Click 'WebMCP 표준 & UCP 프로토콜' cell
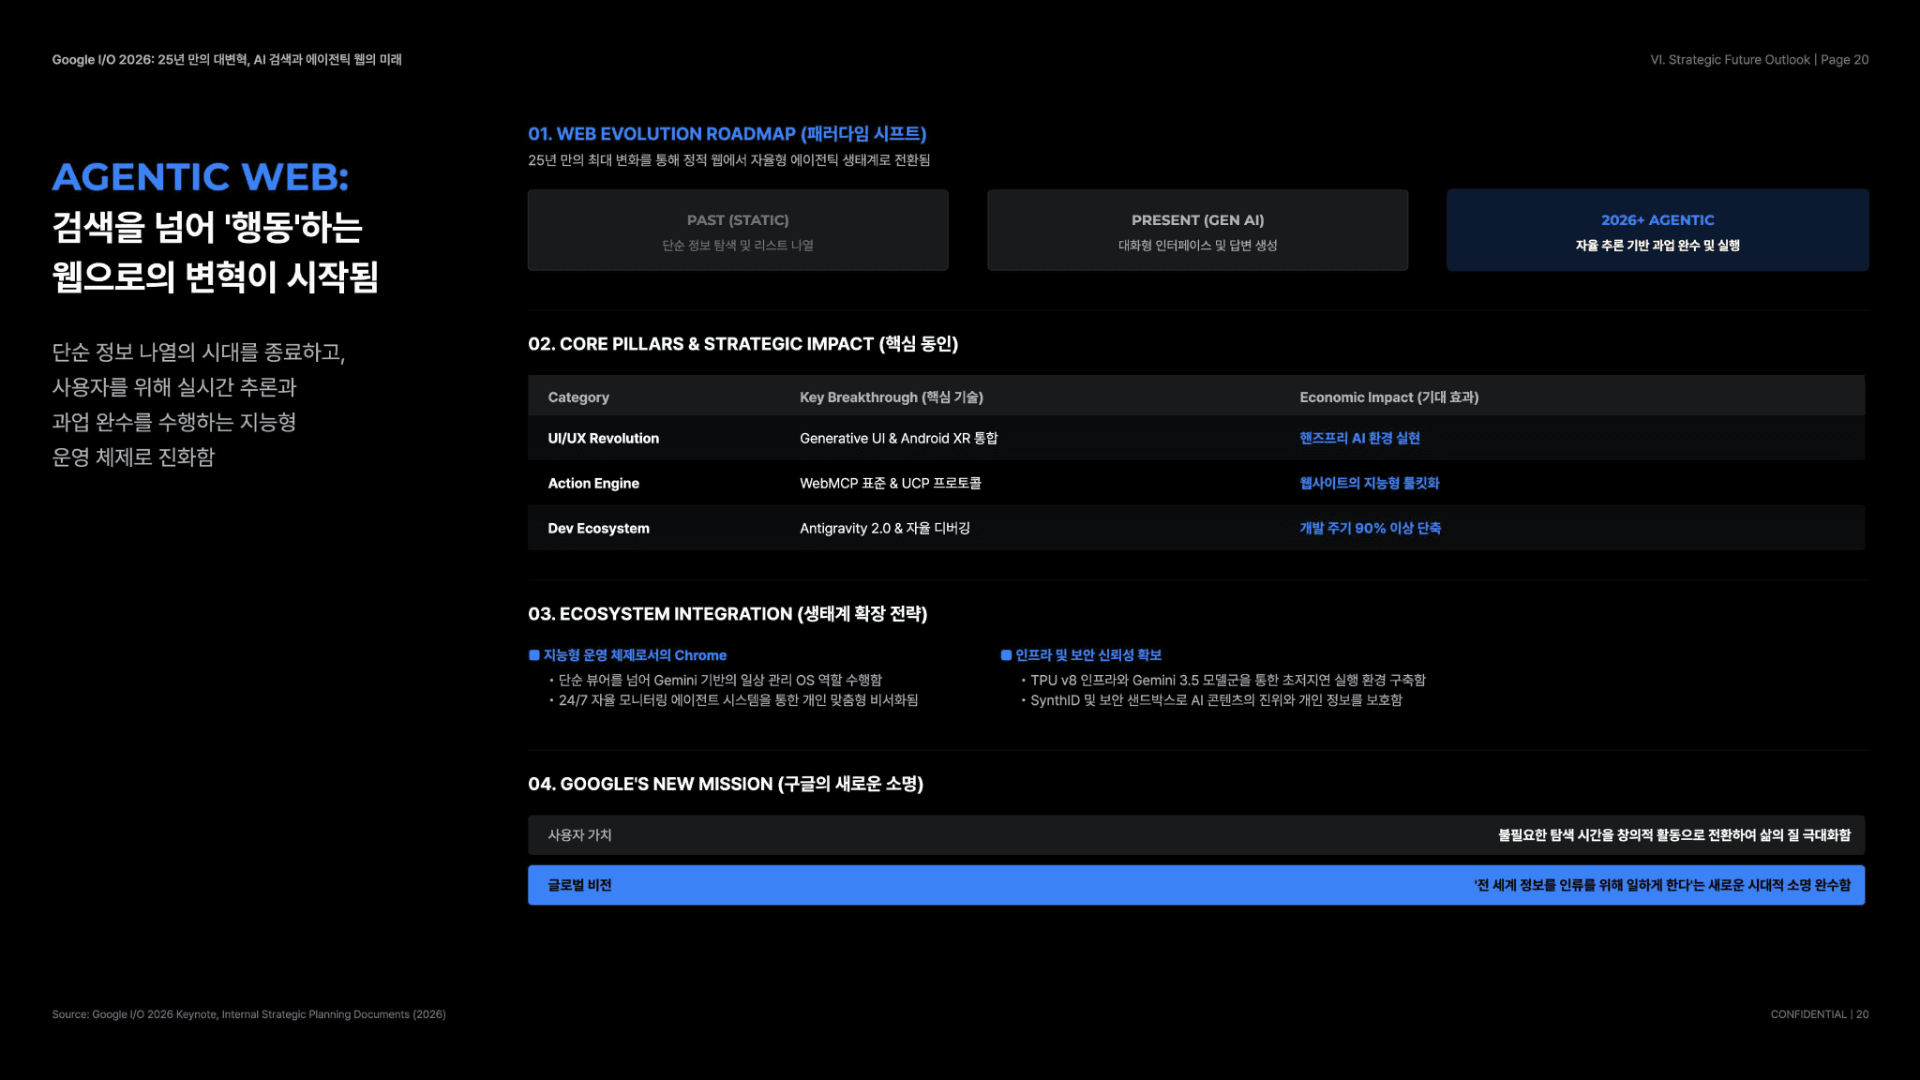The image size is (1920, 1080). click(x=890, y=483)
